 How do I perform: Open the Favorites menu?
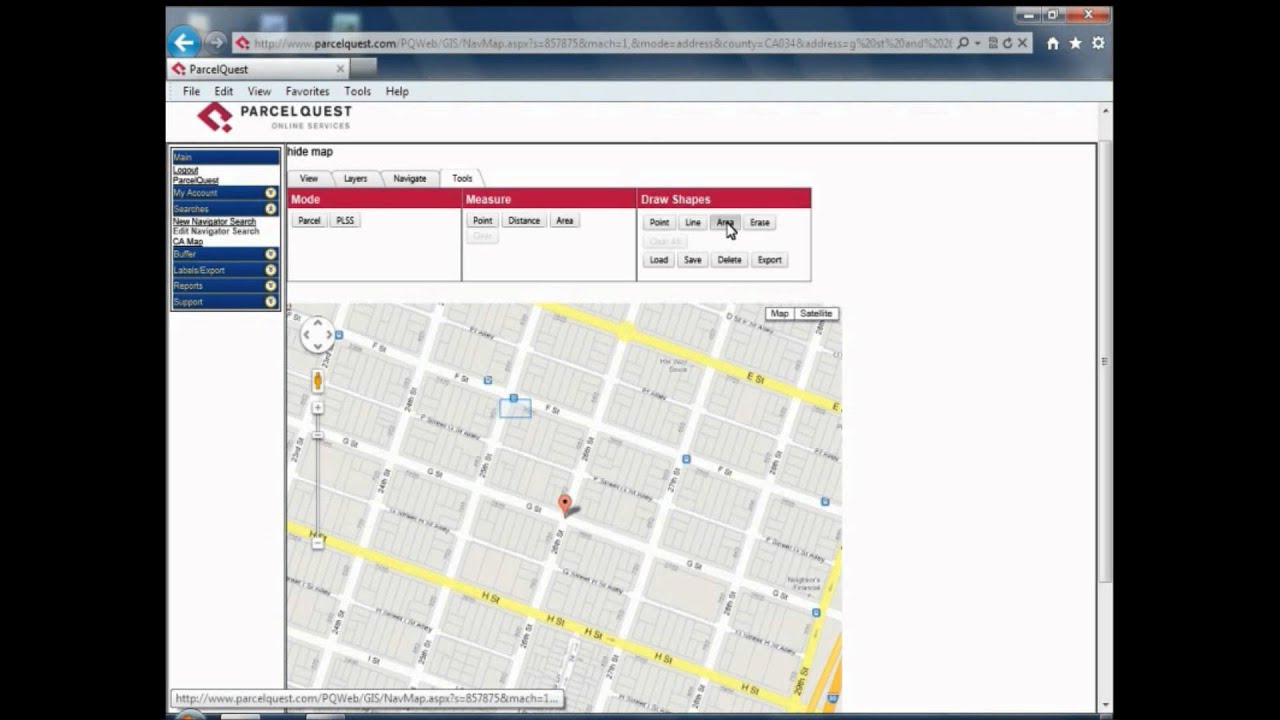pos(307,91)
